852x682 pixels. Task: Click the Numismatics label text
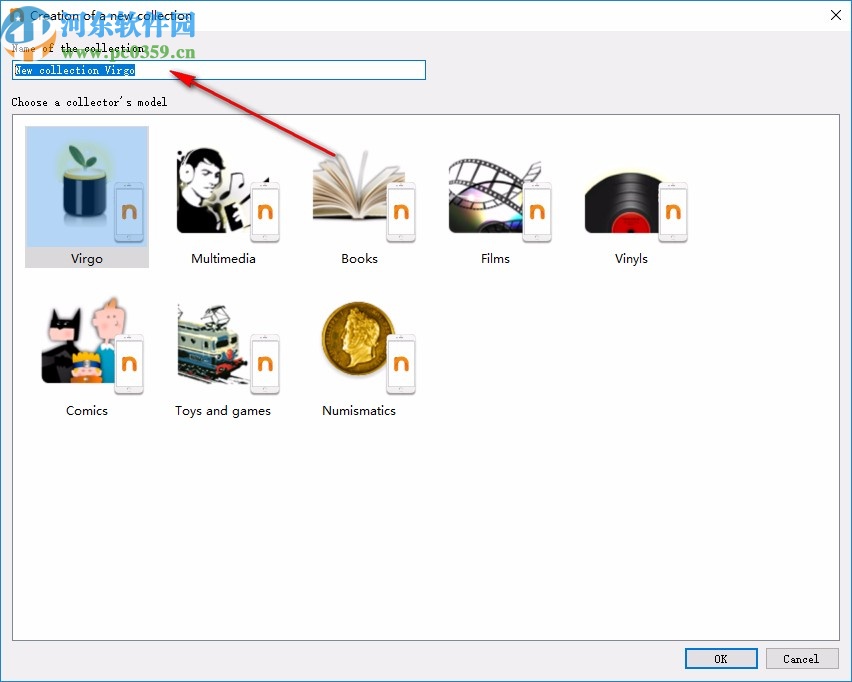coord(359,411)
